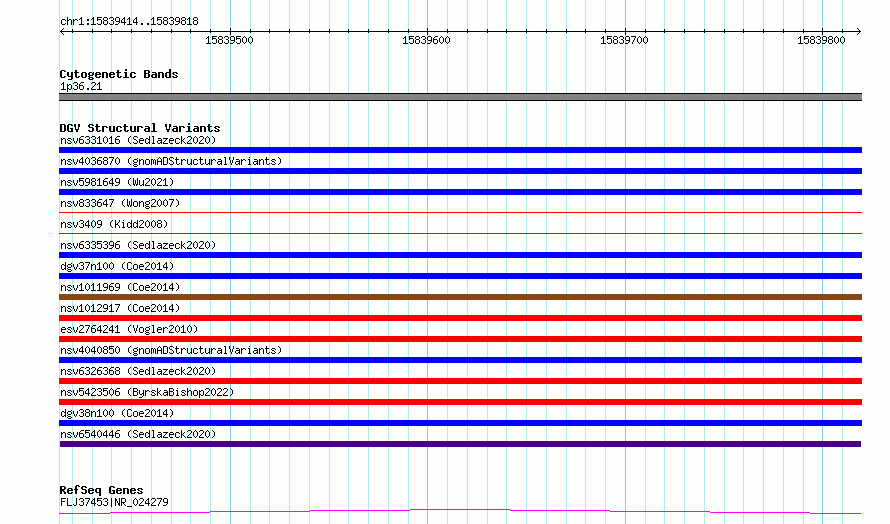Click the 1p36.21 band label
The width and height of the screenshot is (890, 524).
coord(81,86)
